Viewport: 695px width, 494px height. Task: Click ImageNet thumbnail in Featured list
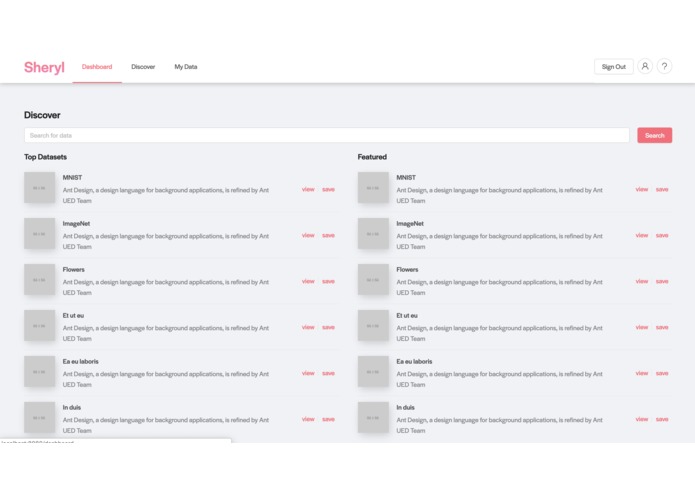(373, 234)
